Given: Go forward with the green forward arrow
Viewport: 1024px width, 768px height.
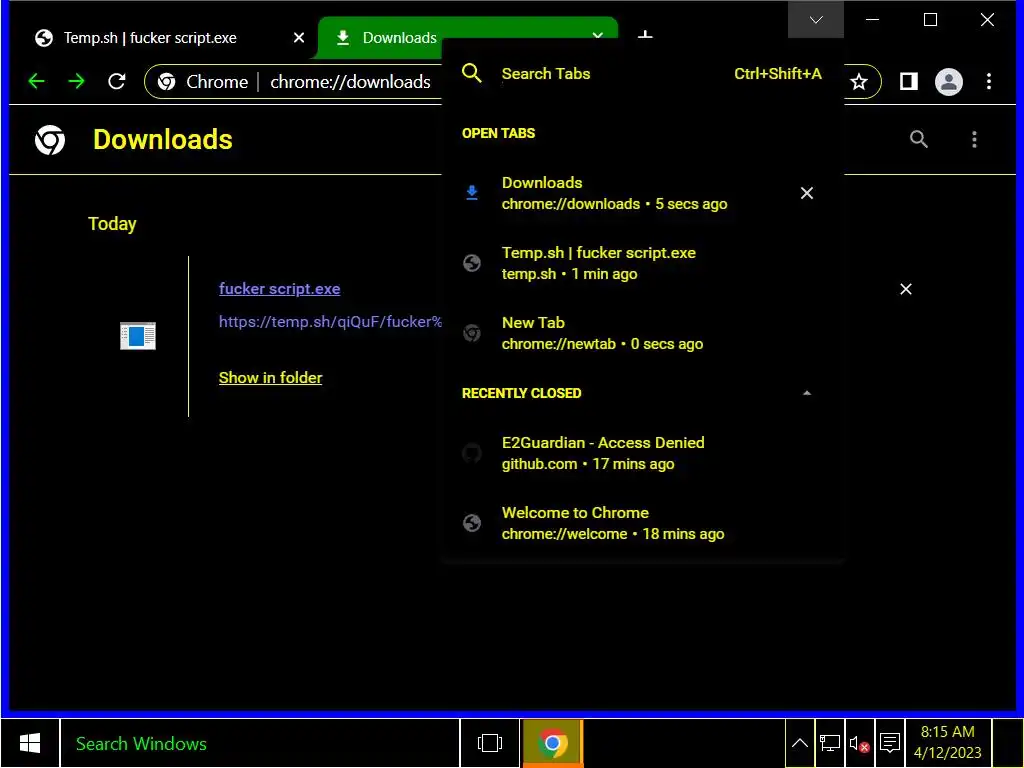Looking at the screenshot, I should click(x=76, y=82).
